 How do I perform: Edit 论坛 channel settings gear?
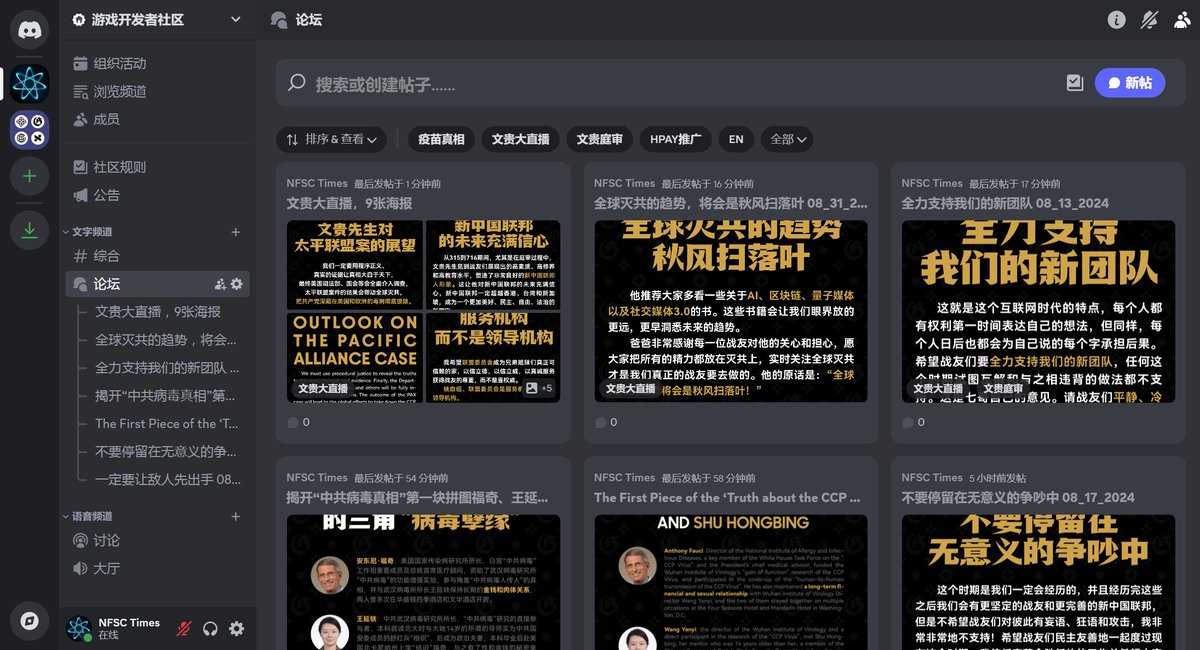click(x=237, y=284)
